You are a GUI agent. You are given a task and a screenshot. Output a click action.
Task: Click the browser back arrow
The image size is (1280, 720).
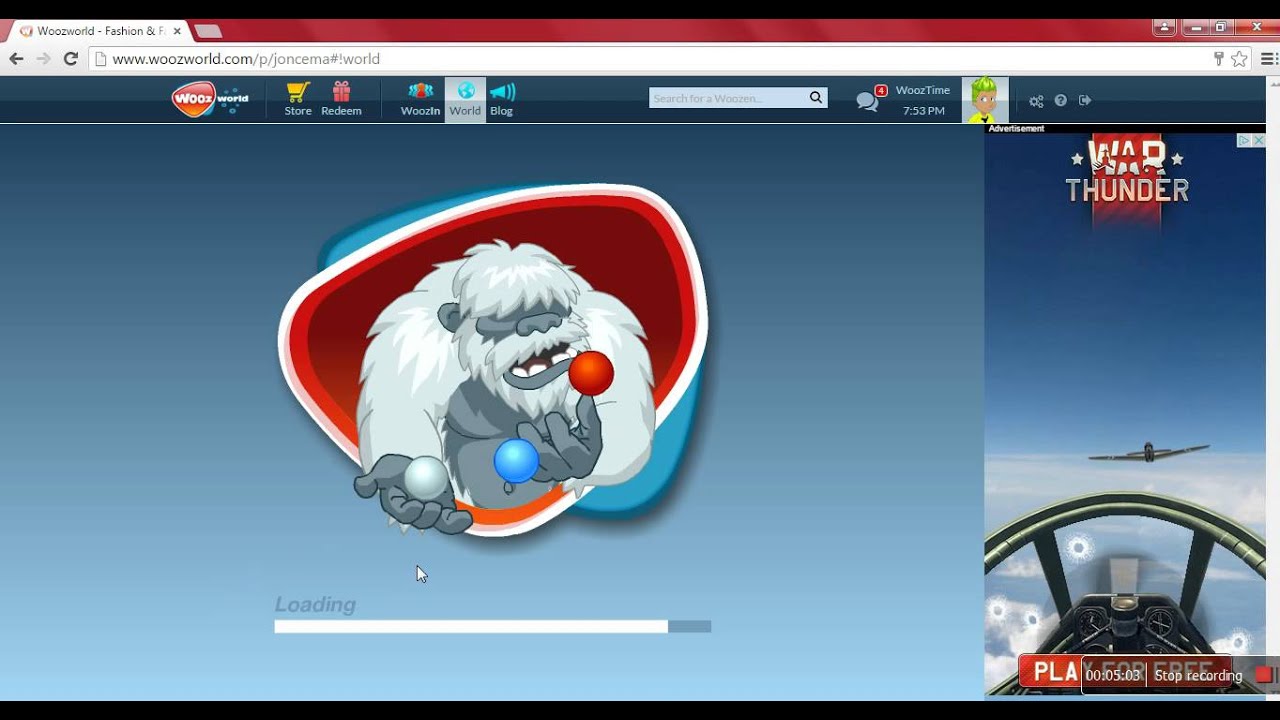(16, 59)
